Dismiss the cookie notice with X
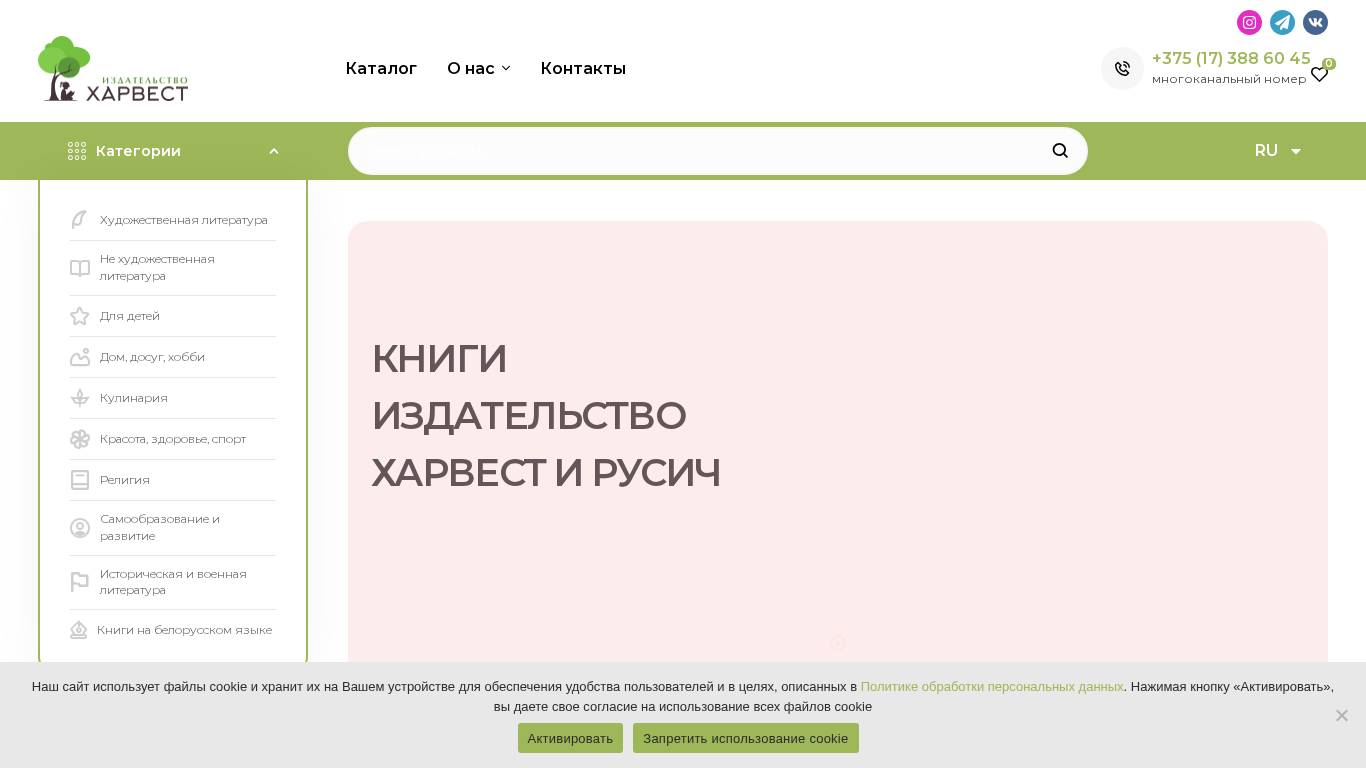This screenshot has width=1366, height=768. 1342,715
